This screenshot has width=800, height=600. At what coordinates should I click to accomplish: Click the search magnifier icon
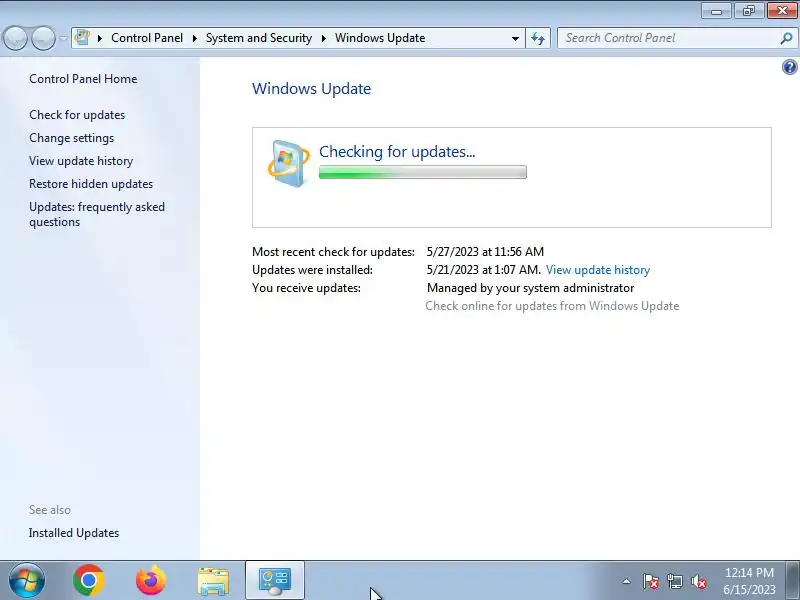tap(786, 38)
